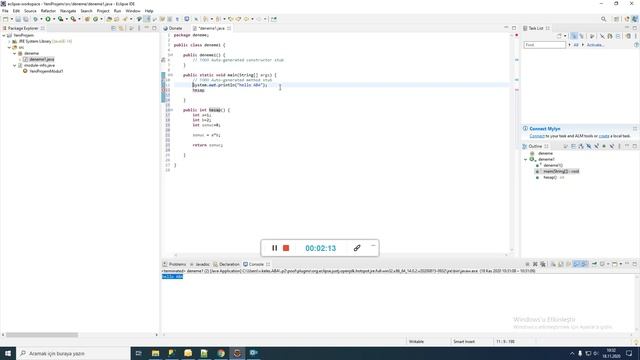Viewport: 640px width, 360px height.
Task: Click the Remove Launch X icon in Console
Action: pos(535,264)
